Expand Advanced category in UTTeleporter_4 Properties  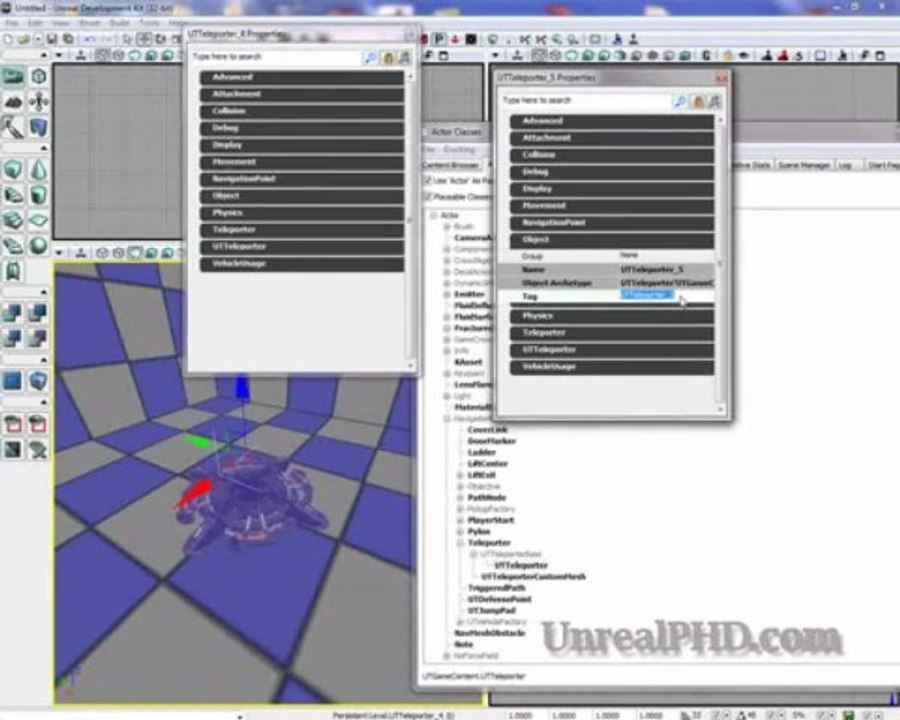pos(301,78)
